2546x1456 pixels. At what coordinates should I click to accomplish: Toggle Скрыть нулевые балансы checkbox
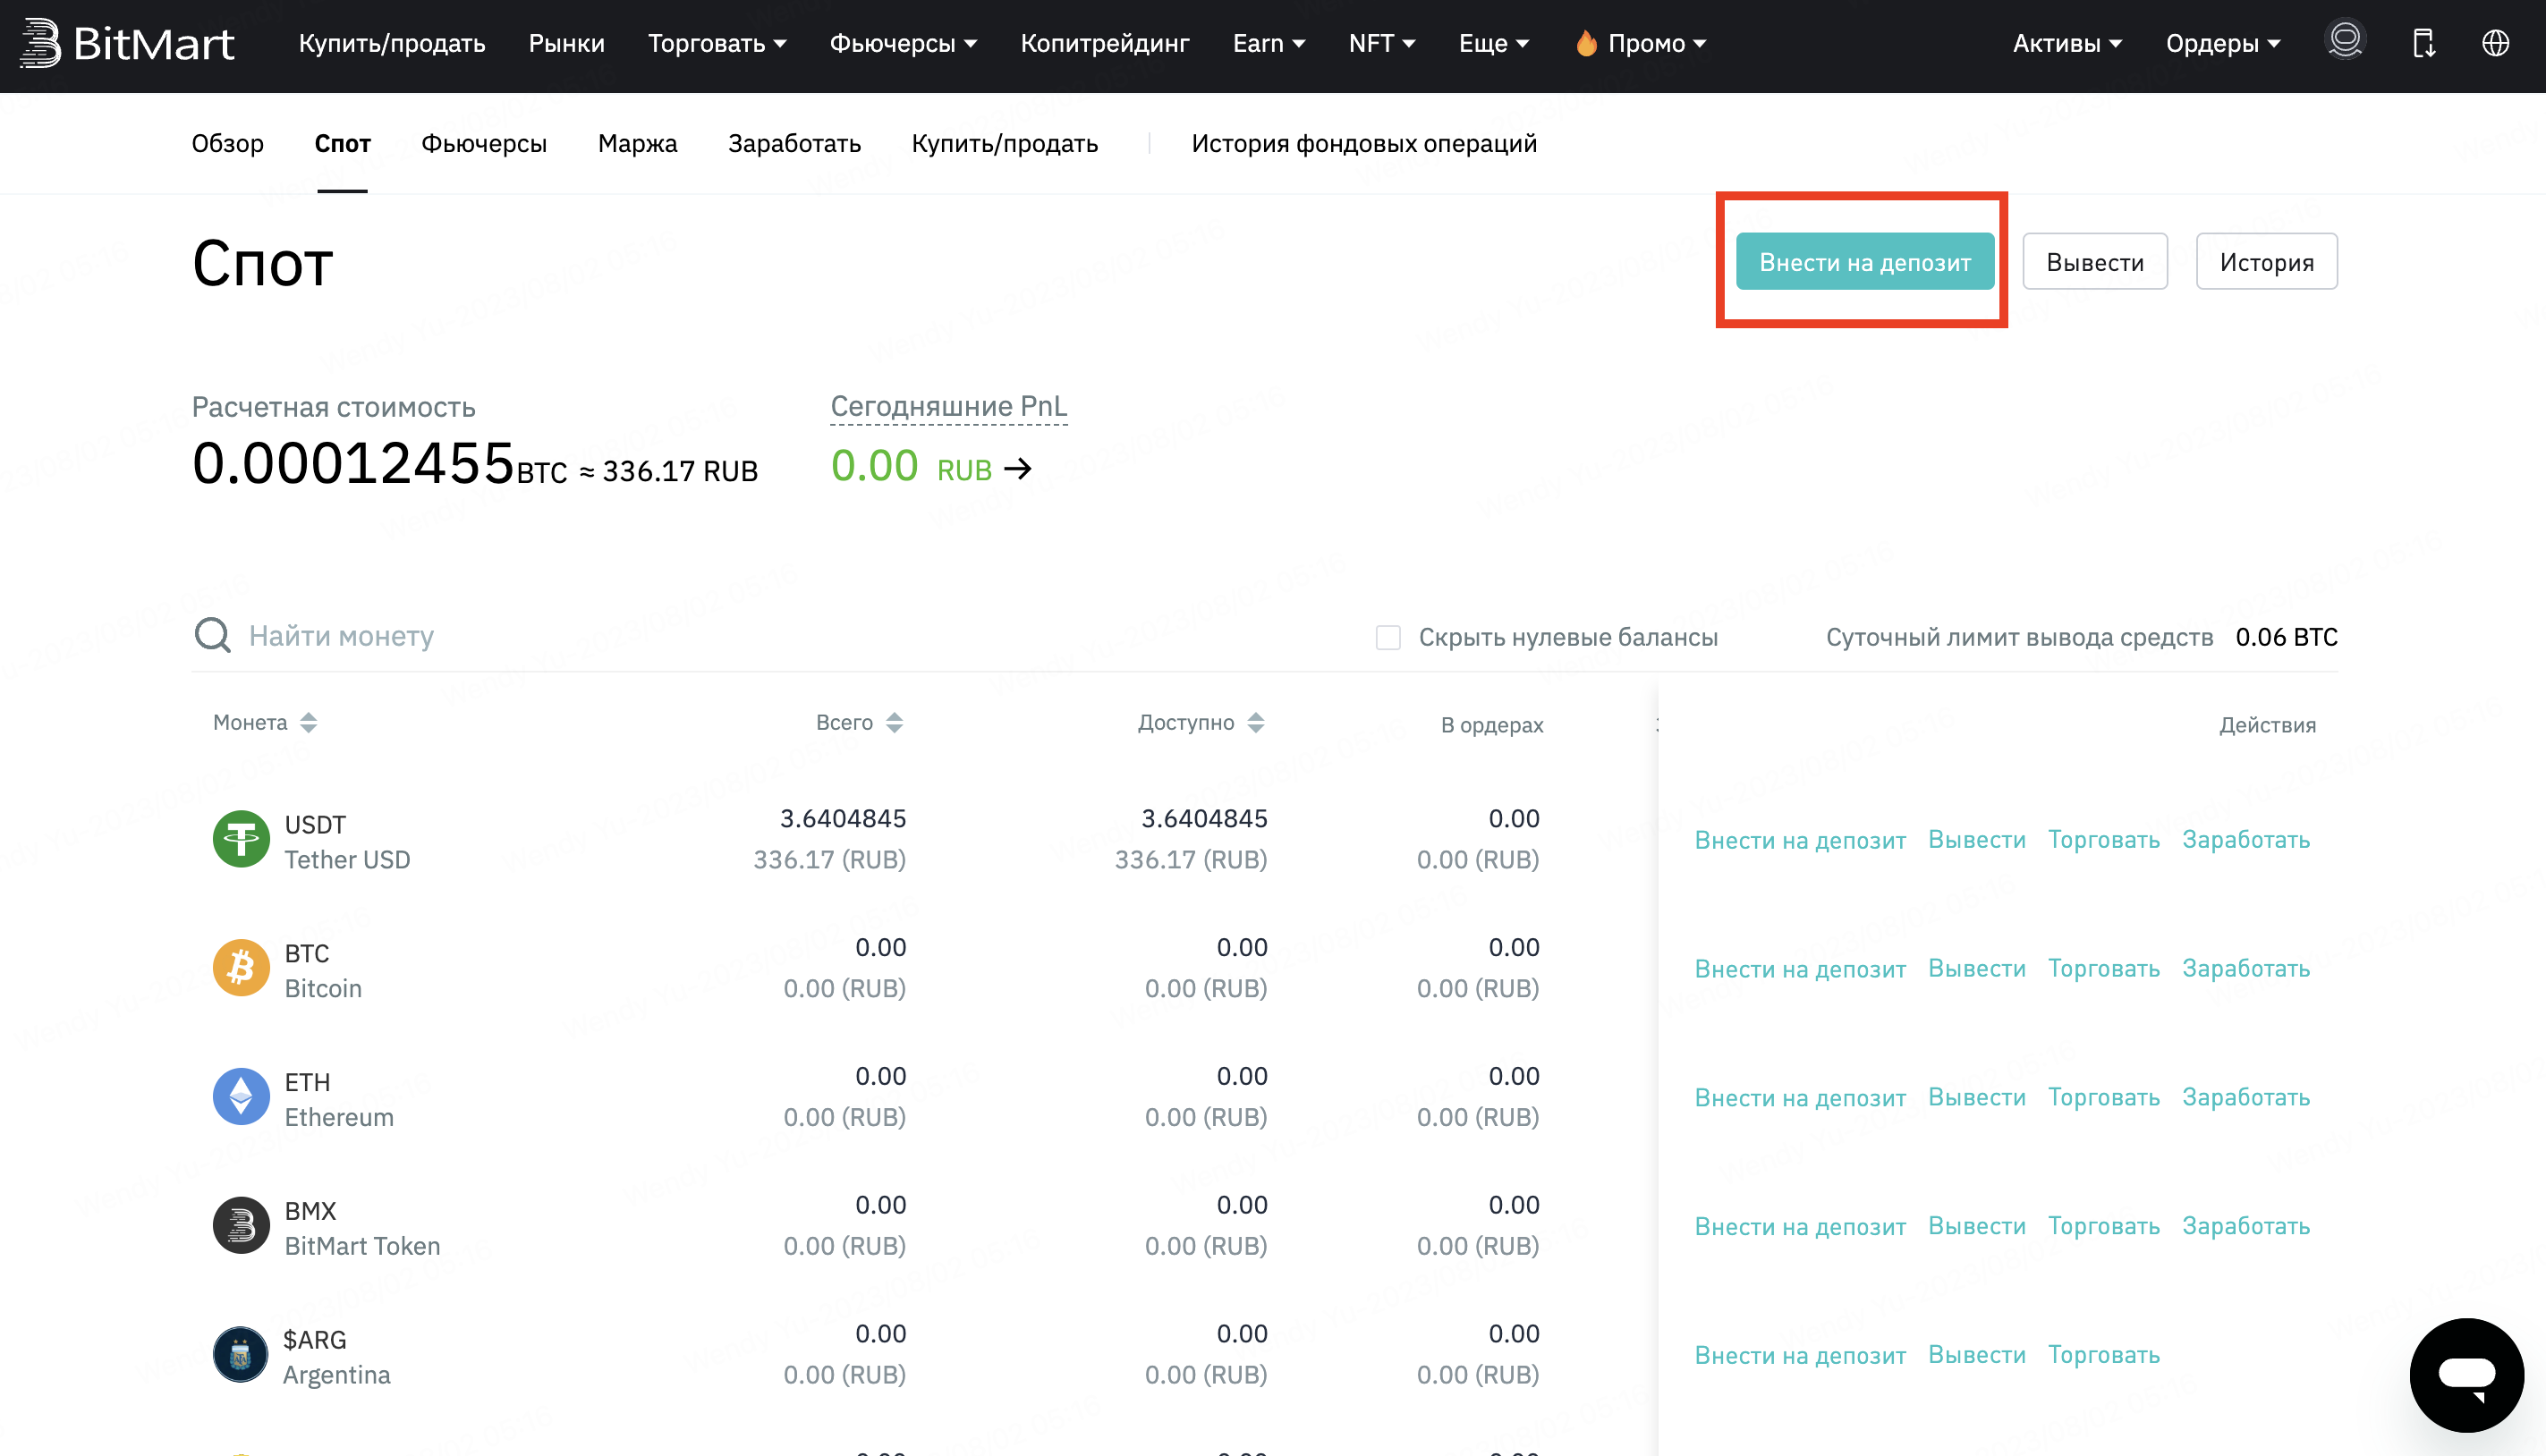1388,637
